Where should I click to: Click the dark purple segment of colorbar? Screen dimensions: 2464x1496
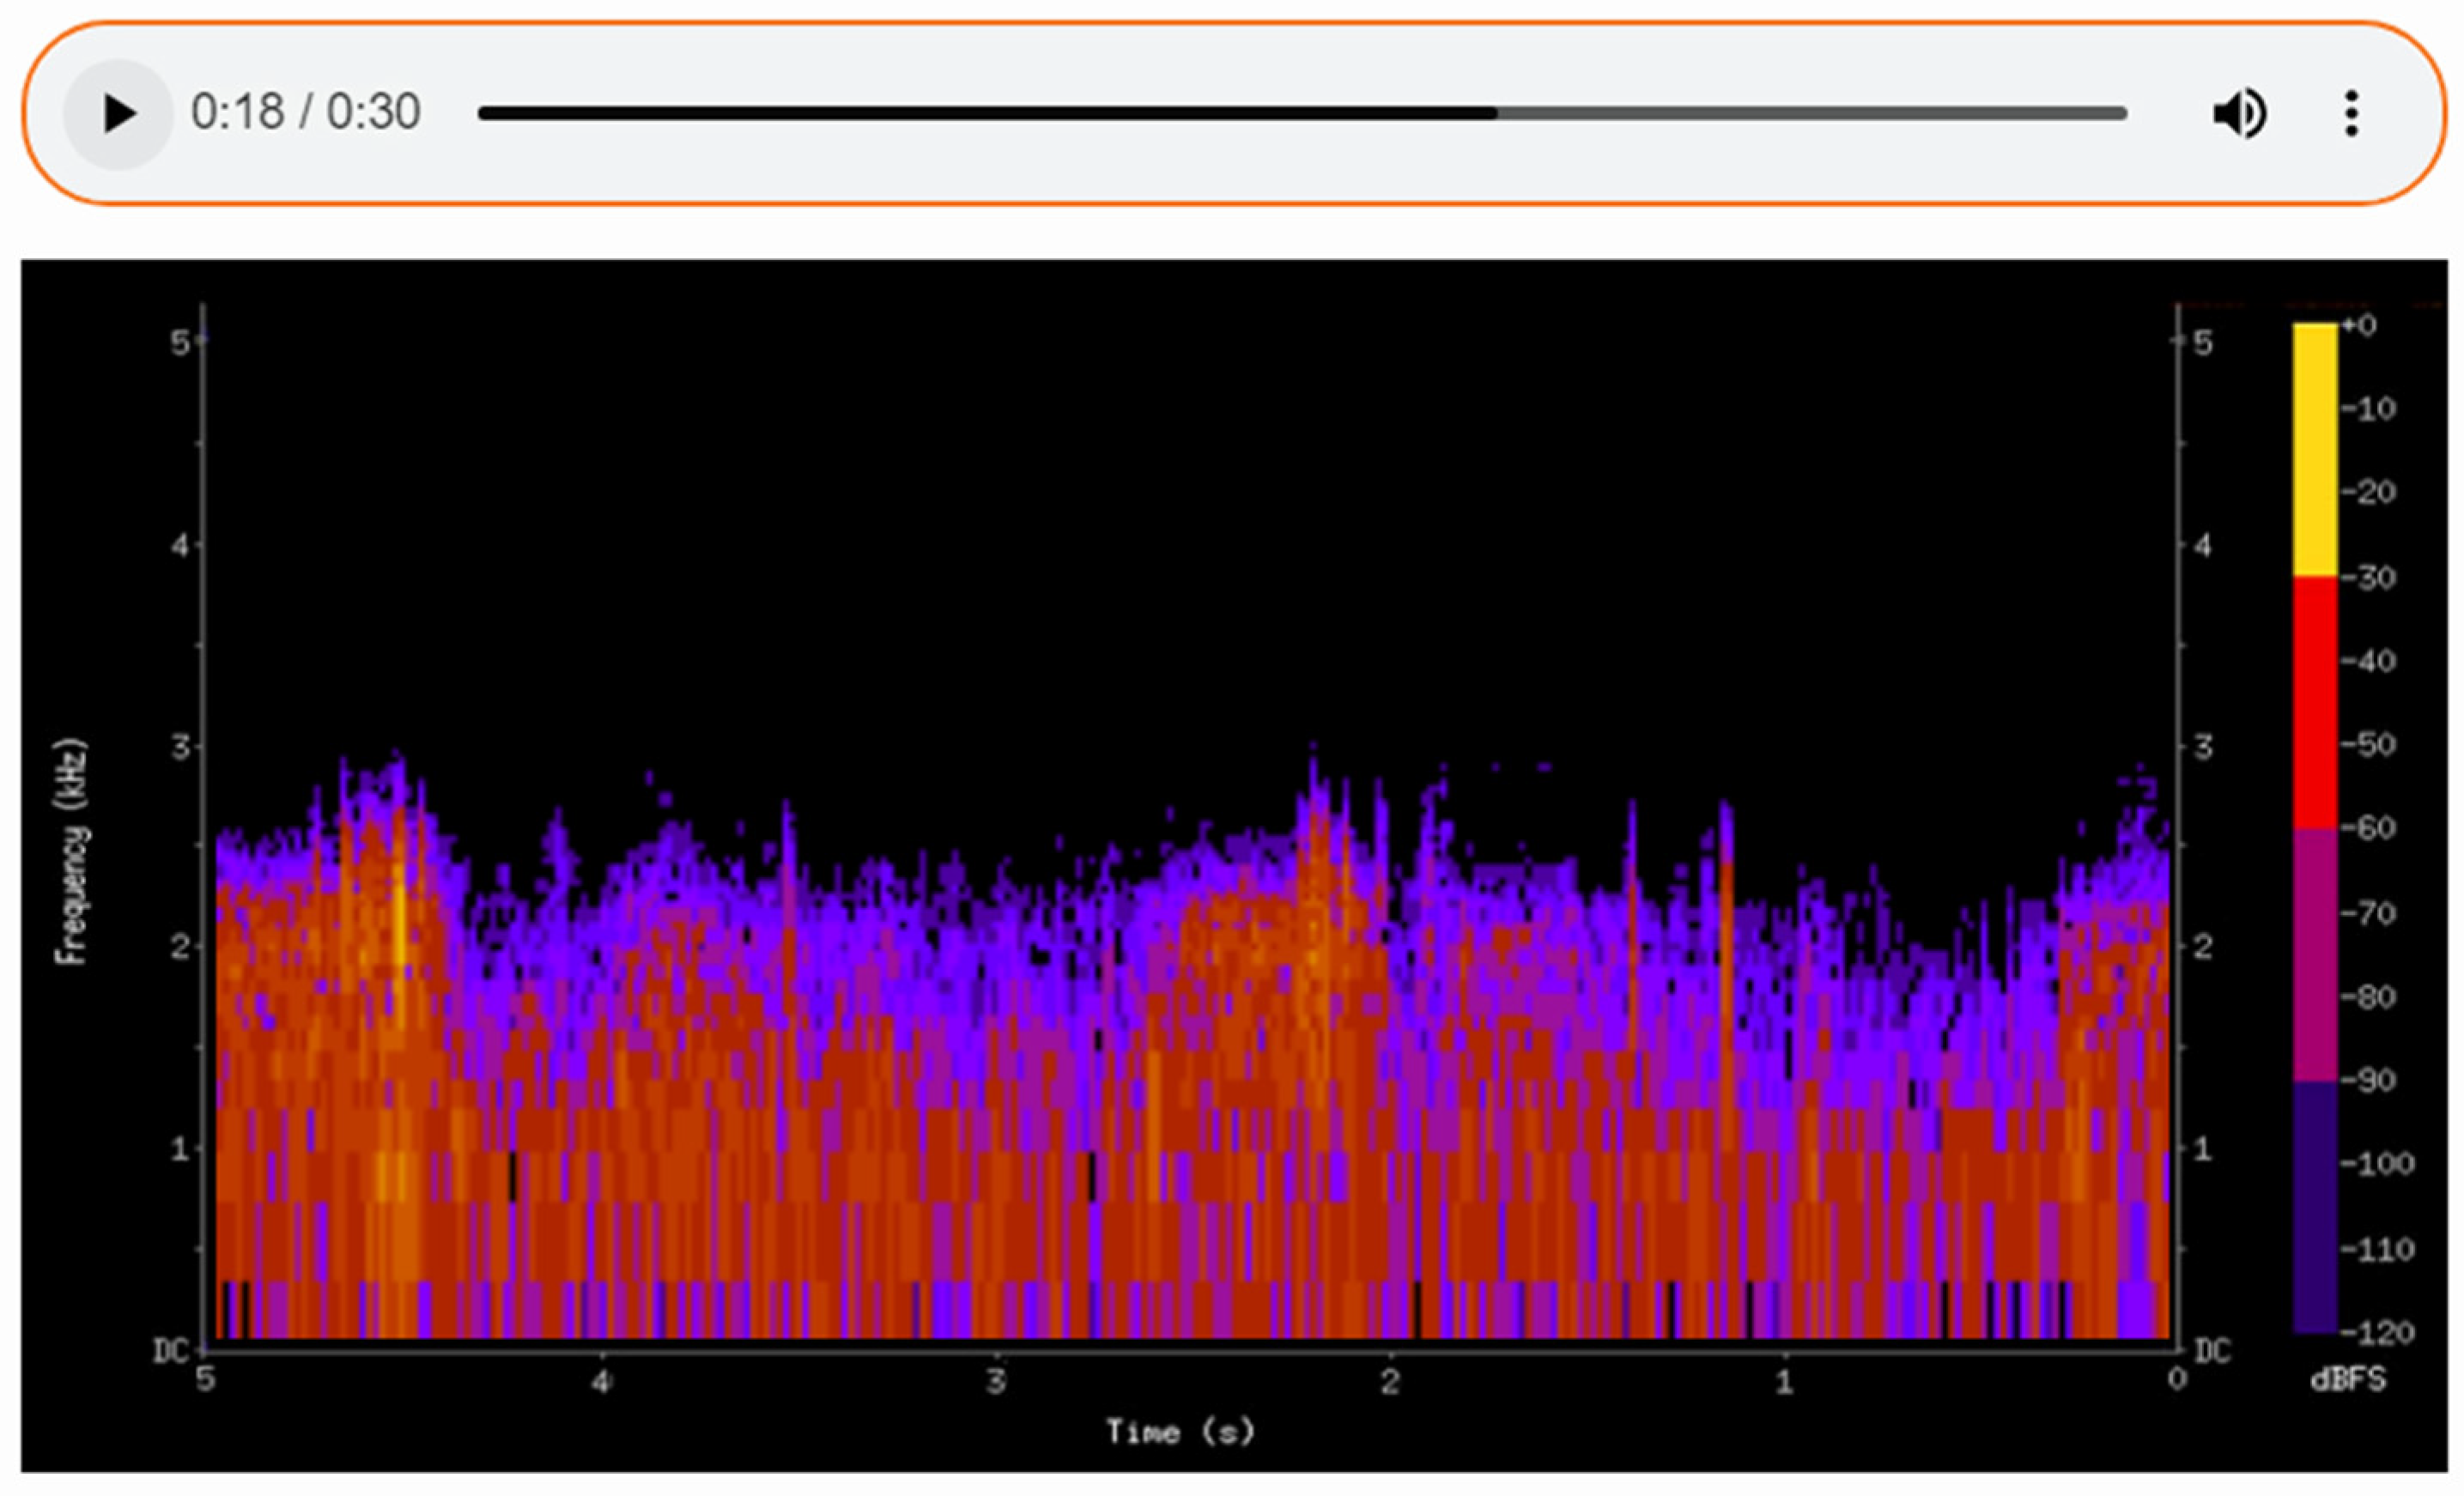point(2314,1206)
